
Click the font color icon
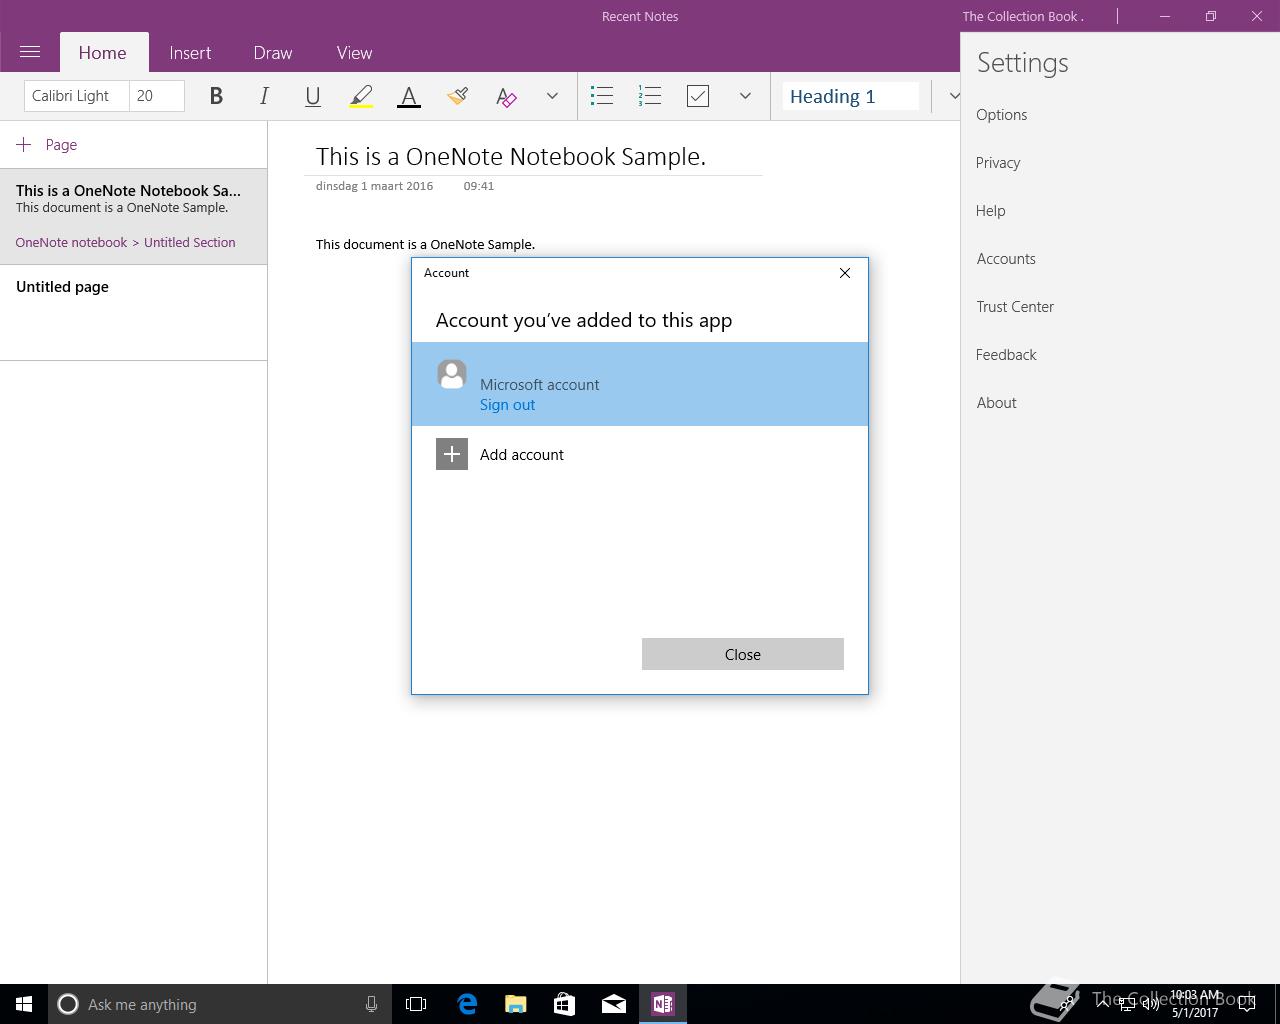[409, 96]
